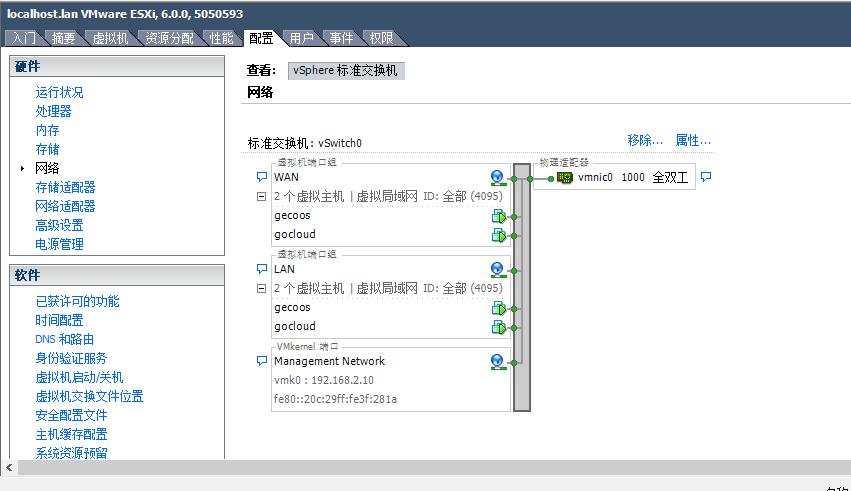Click the gecoos VM icon under WAN
Viewport: 851px width, 491px height.
499,216
